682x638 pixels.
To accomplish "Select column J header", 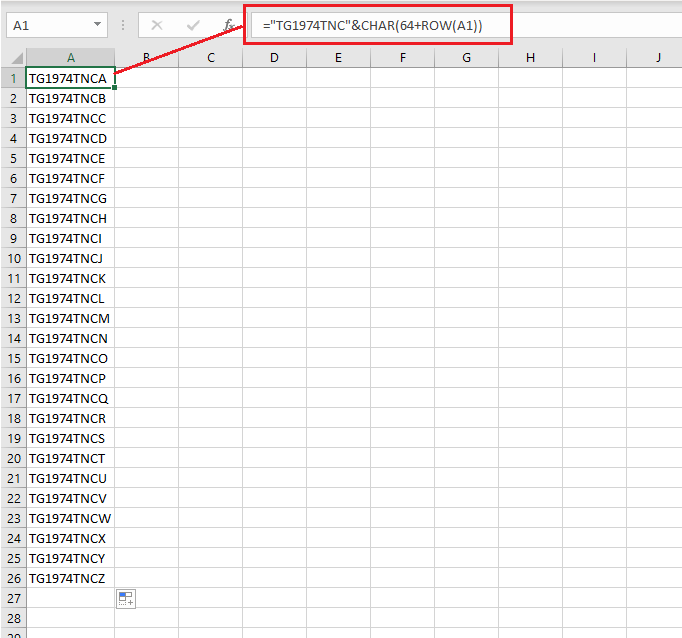I will [x=654, y=57].
